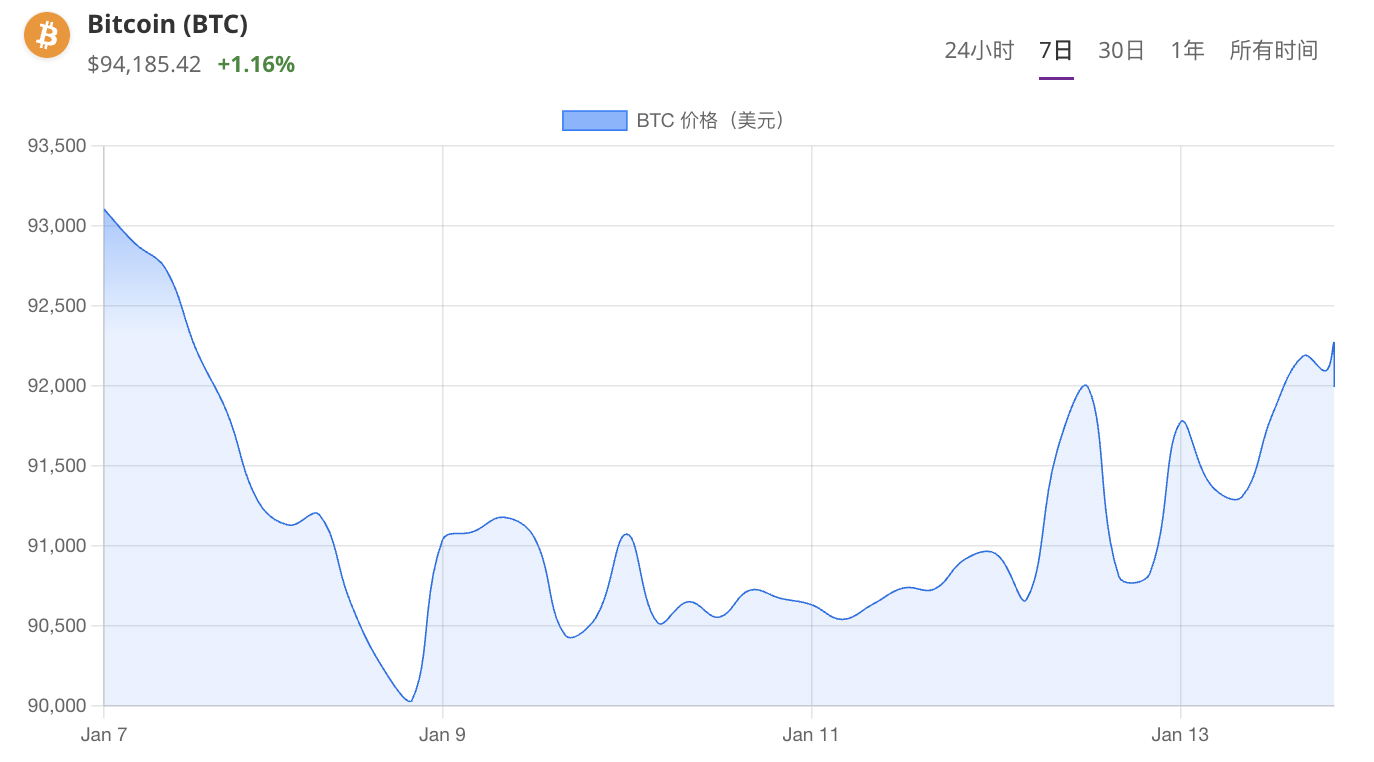
Task: Click the Jan 9 x-axis label
Action: (x=442, y=735)
